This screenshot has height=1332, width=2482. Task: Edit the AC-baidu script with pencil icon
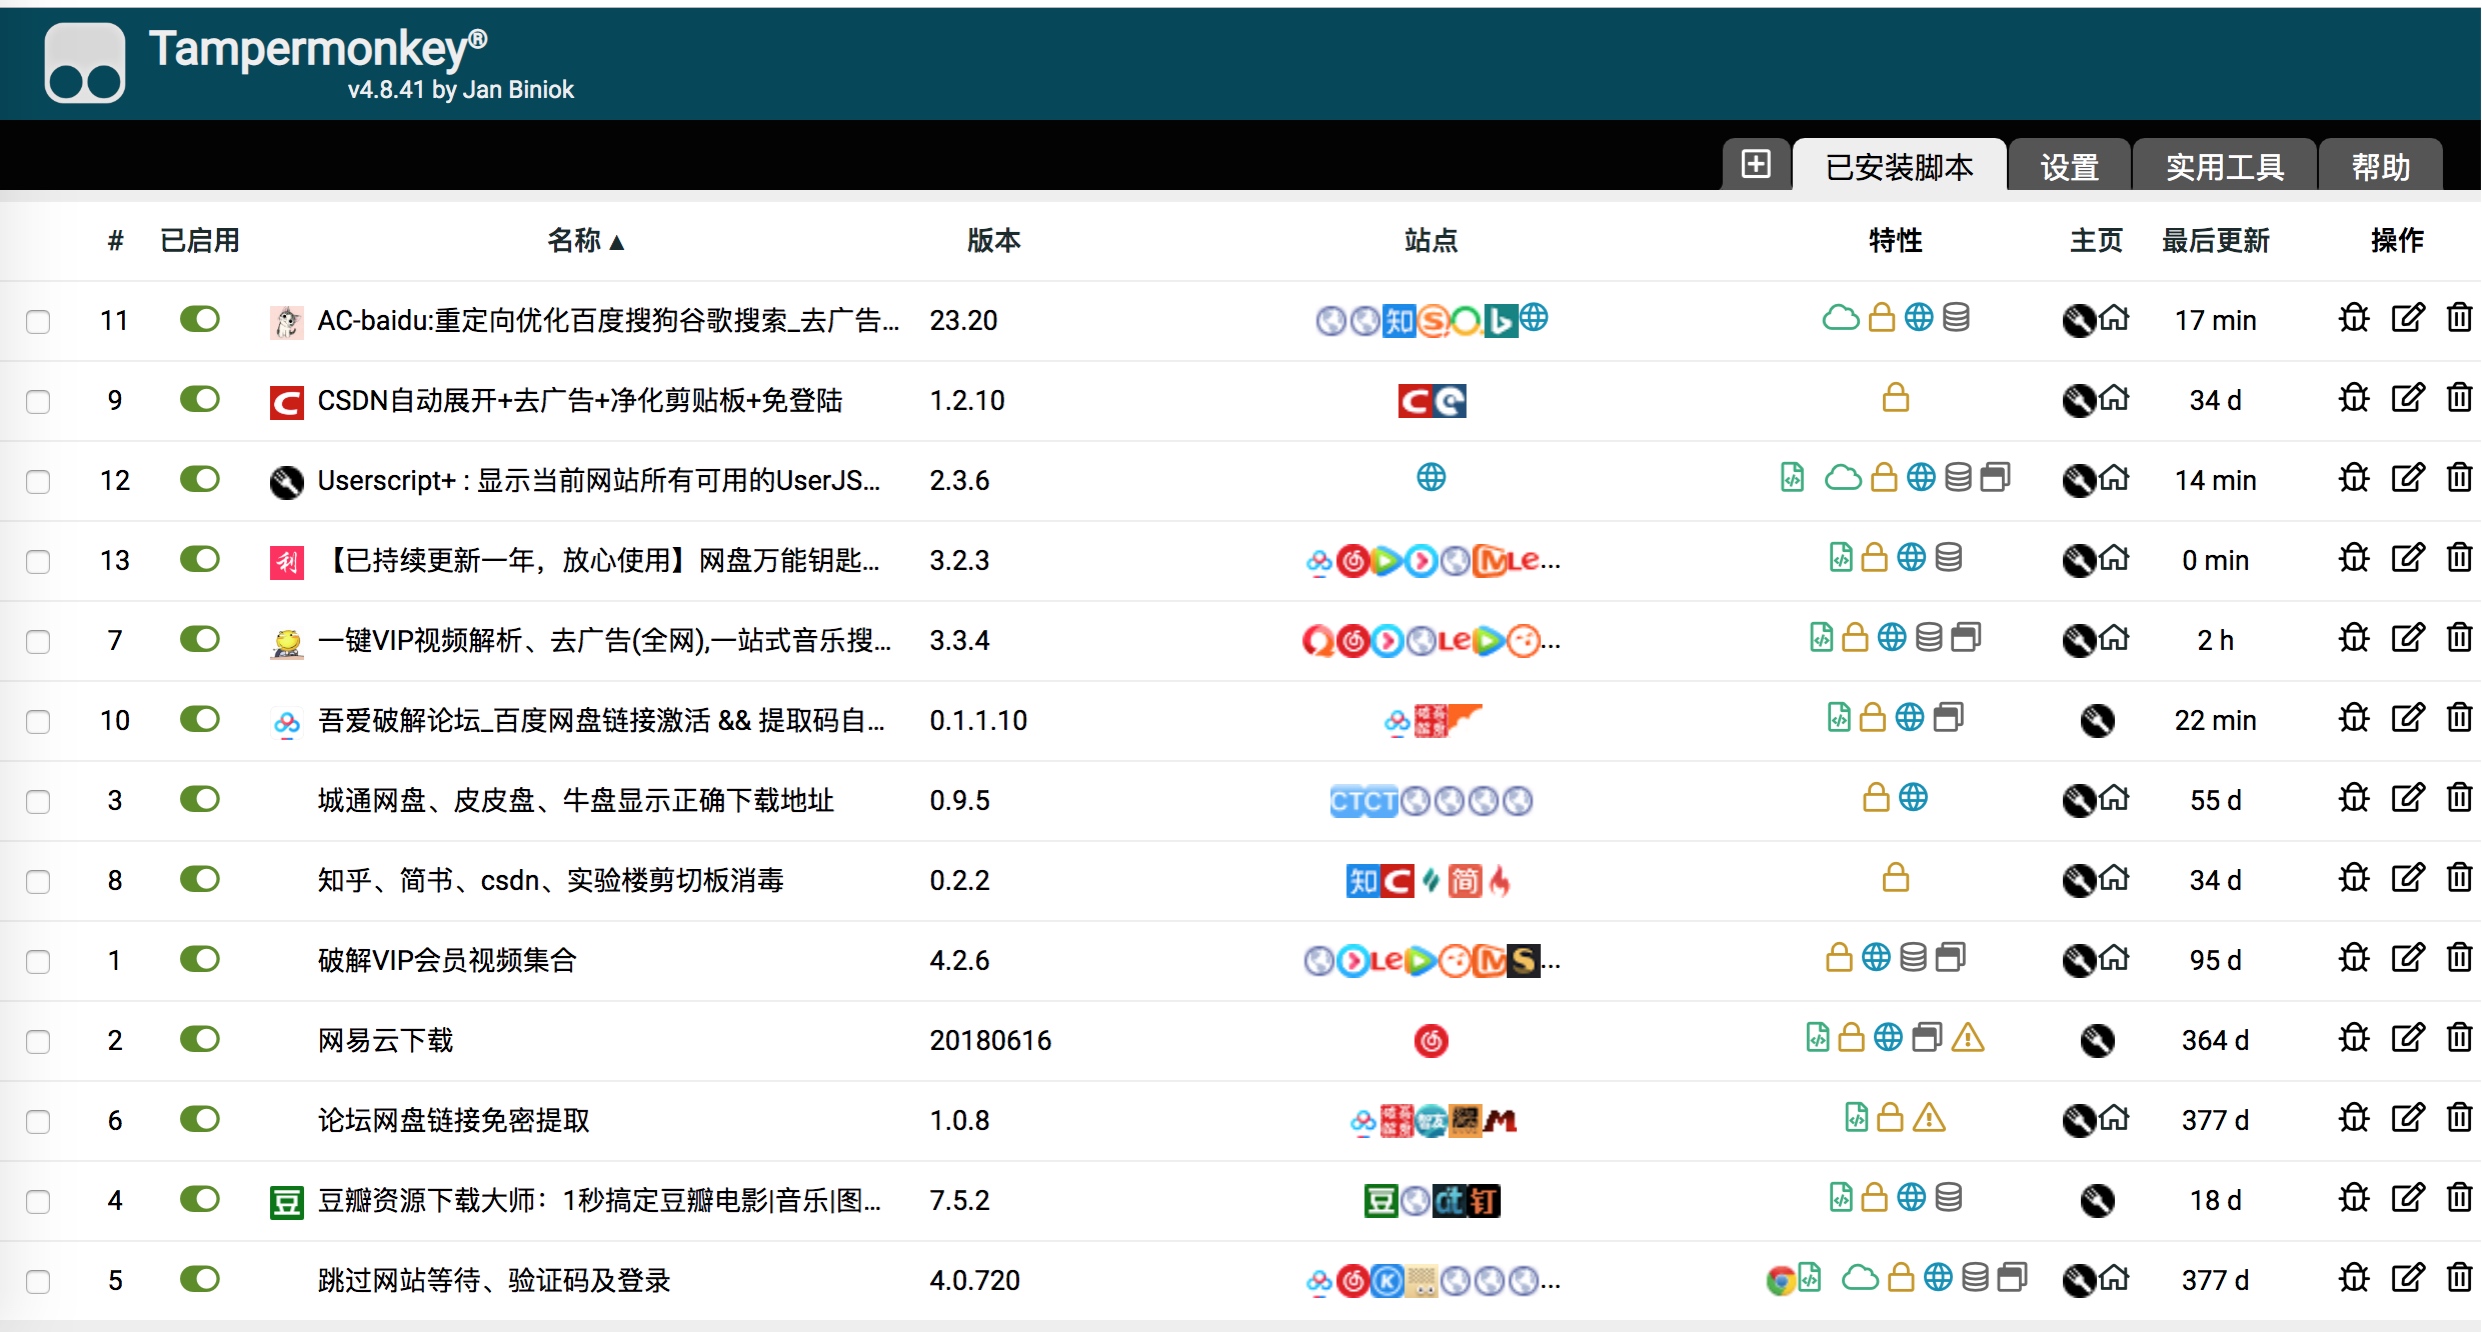click(2407, 319)
